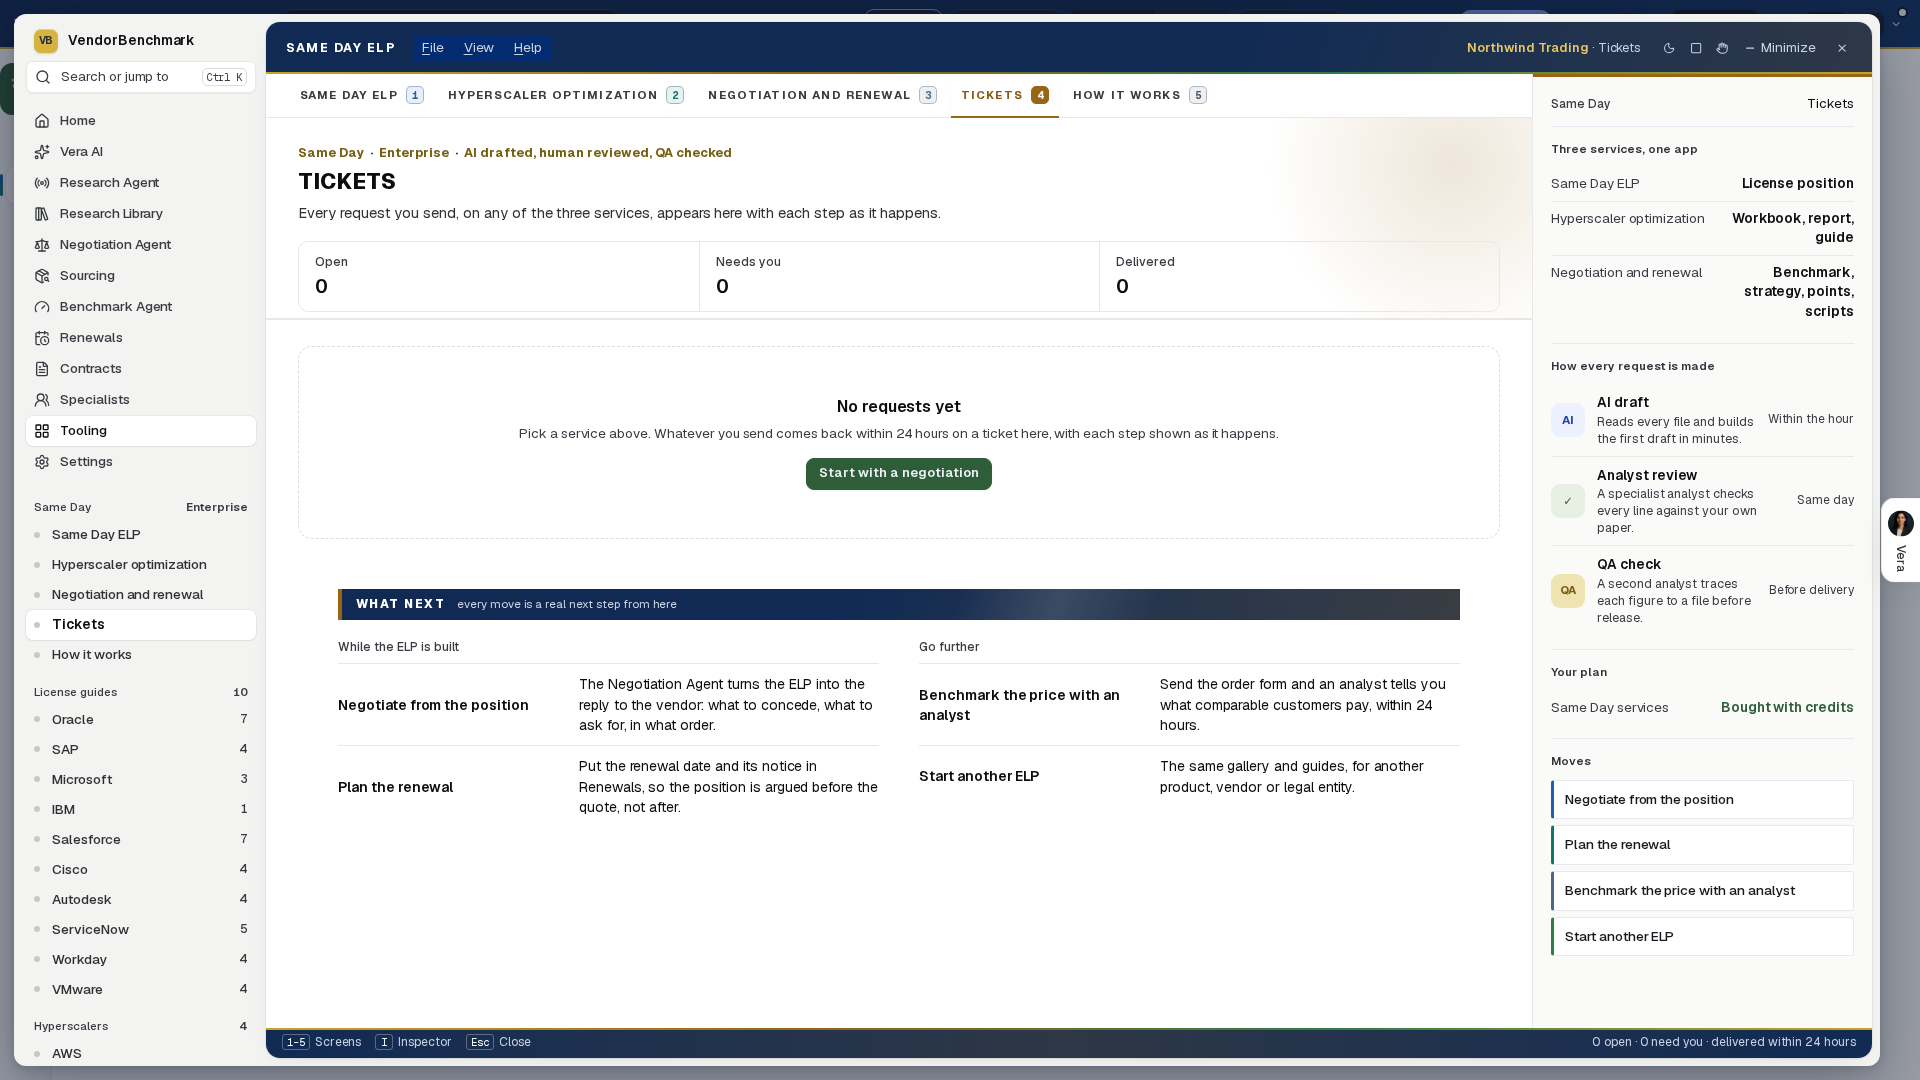
Task: Open the ServiceNow license guide
Action: (140, 930)
